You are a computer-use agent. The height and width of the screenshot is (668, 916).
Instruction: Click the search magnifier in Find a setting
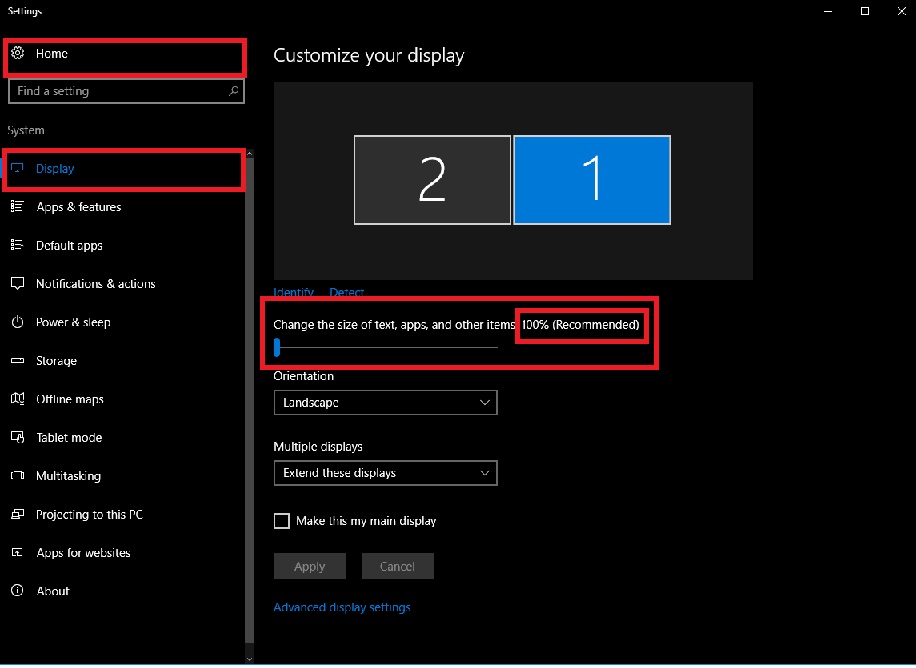[234, 91]
